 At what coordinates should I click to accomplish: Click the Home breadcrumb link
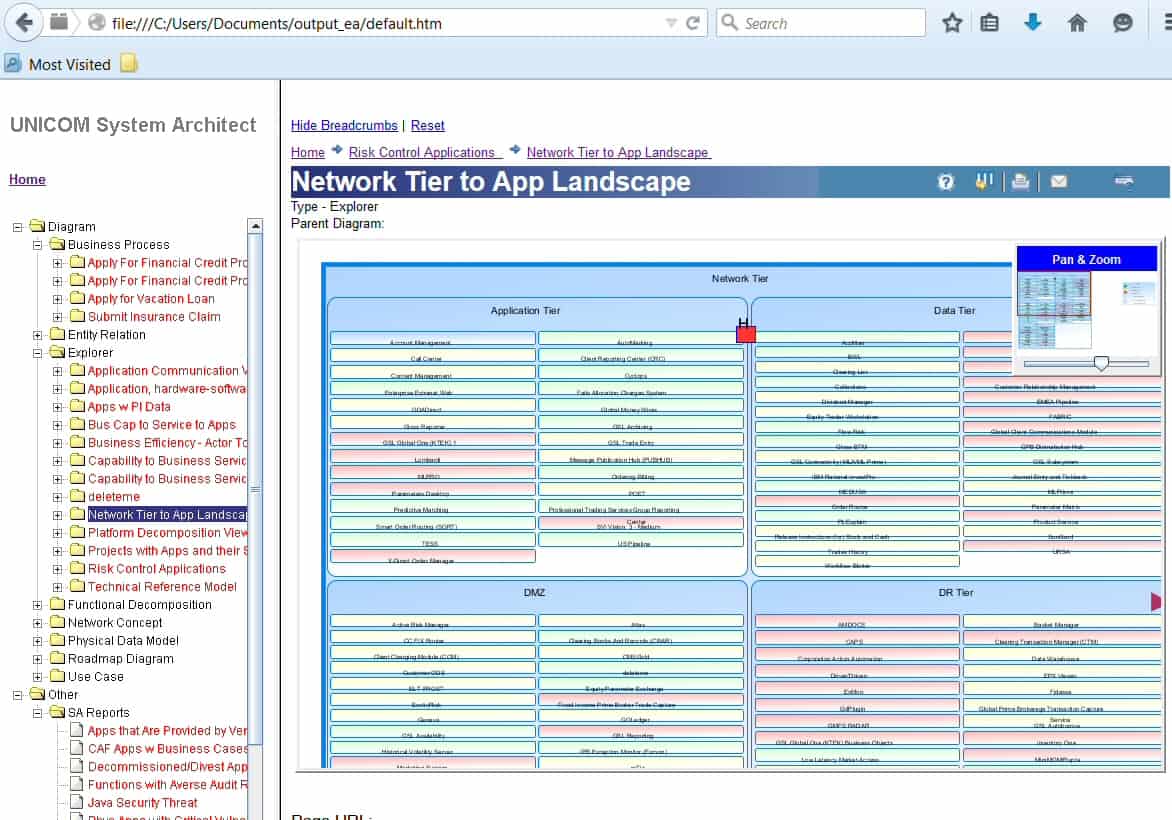click(x=307, y=152)
